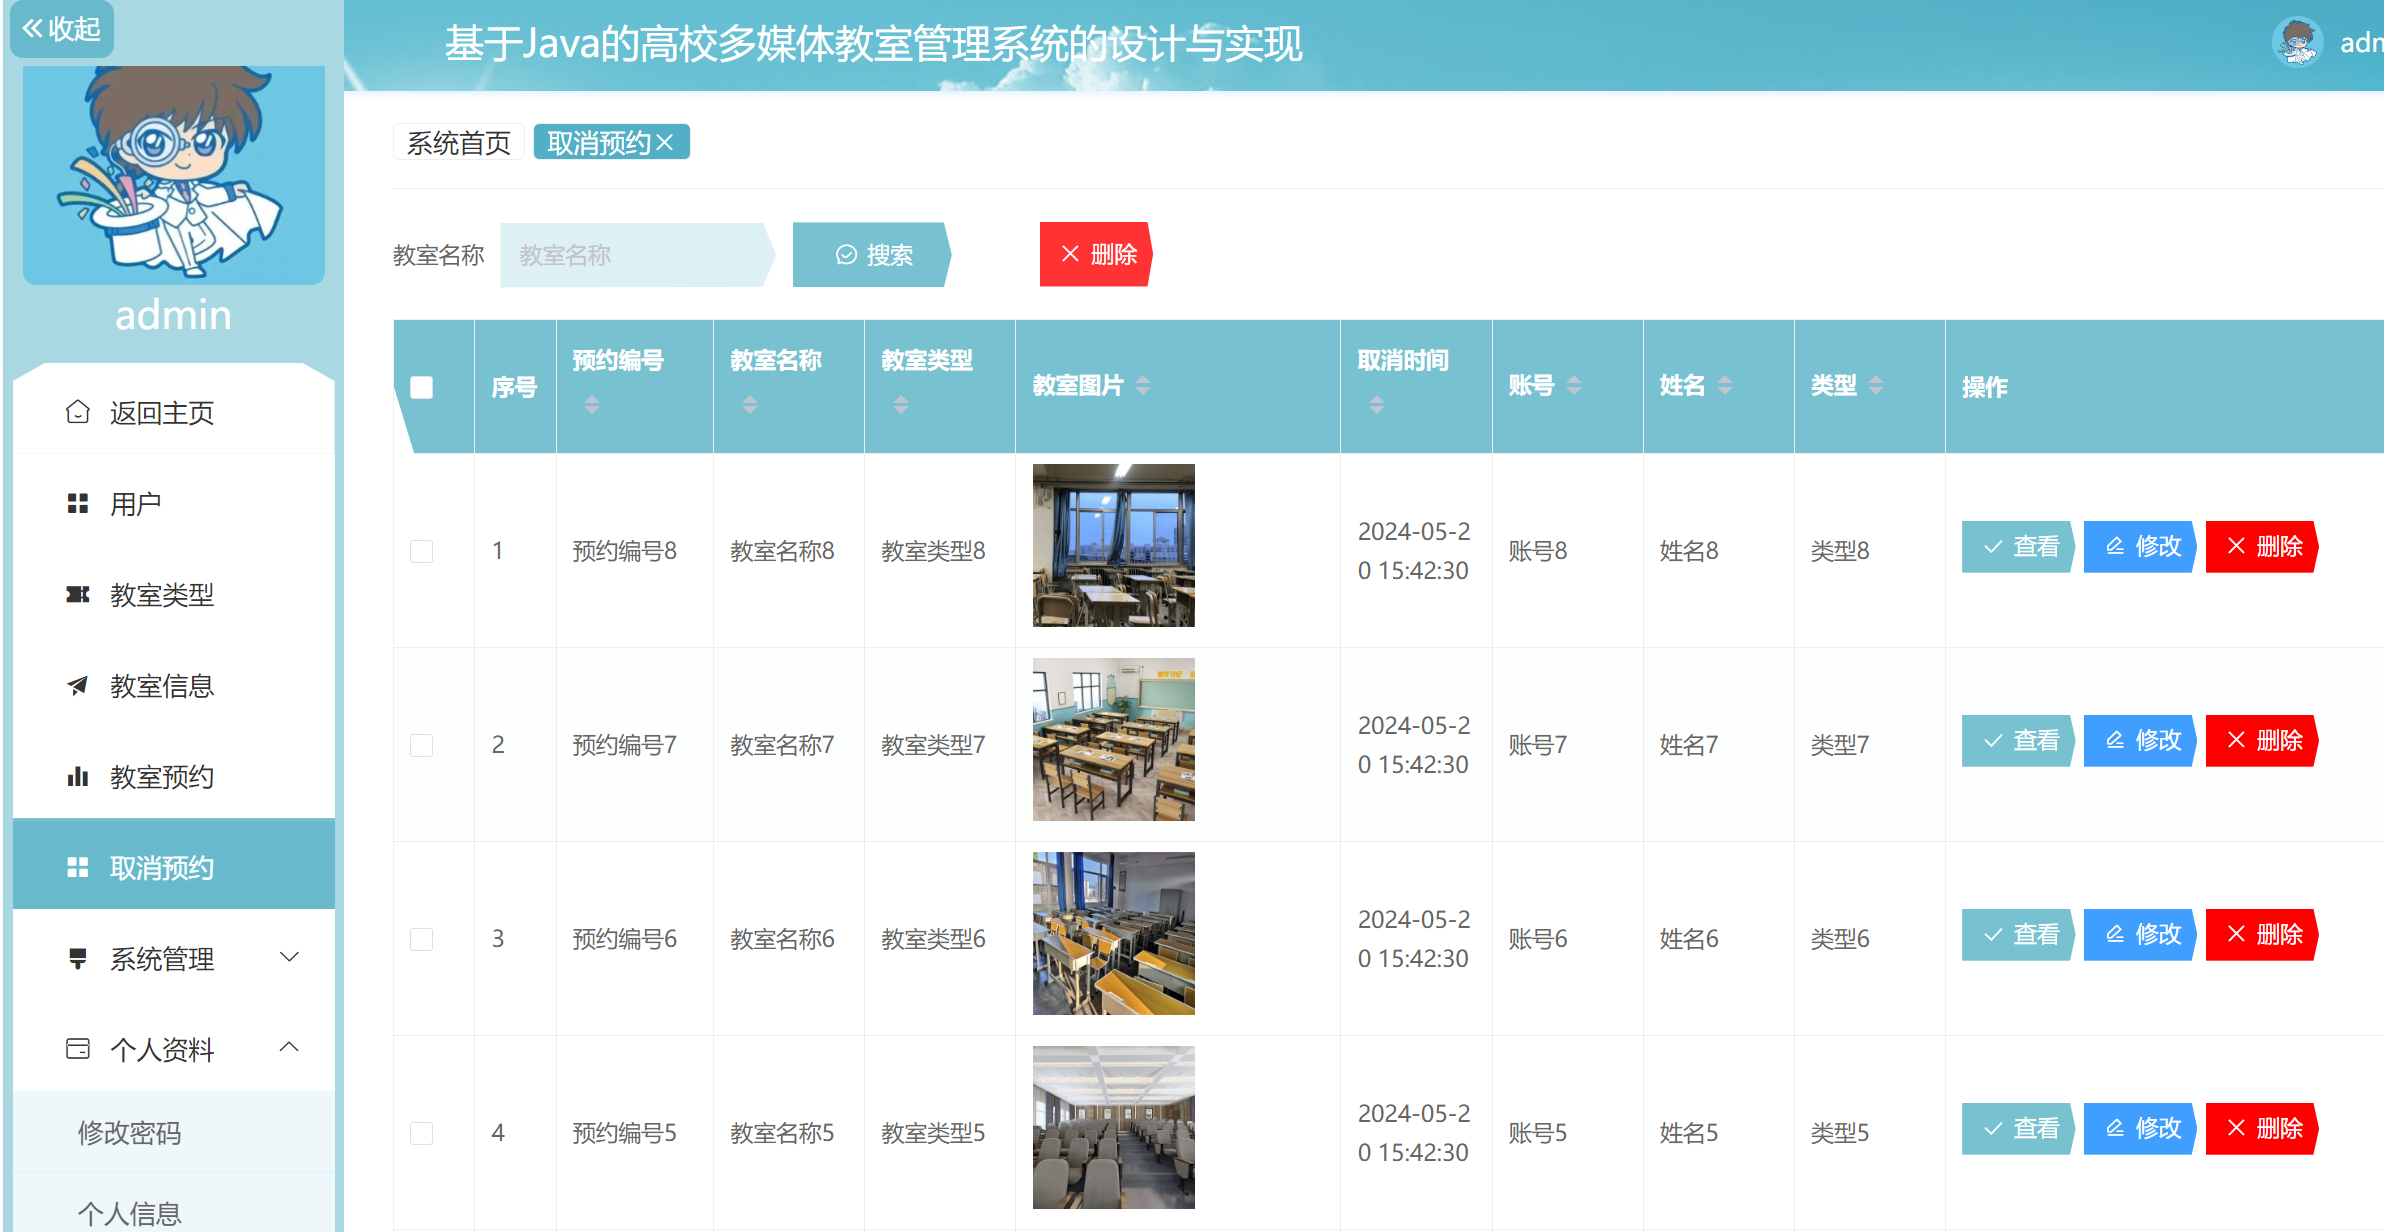Select the checkbox for row 预约编号6
The width and height of the screenshot is (2384, 1232).
(422, 939)
